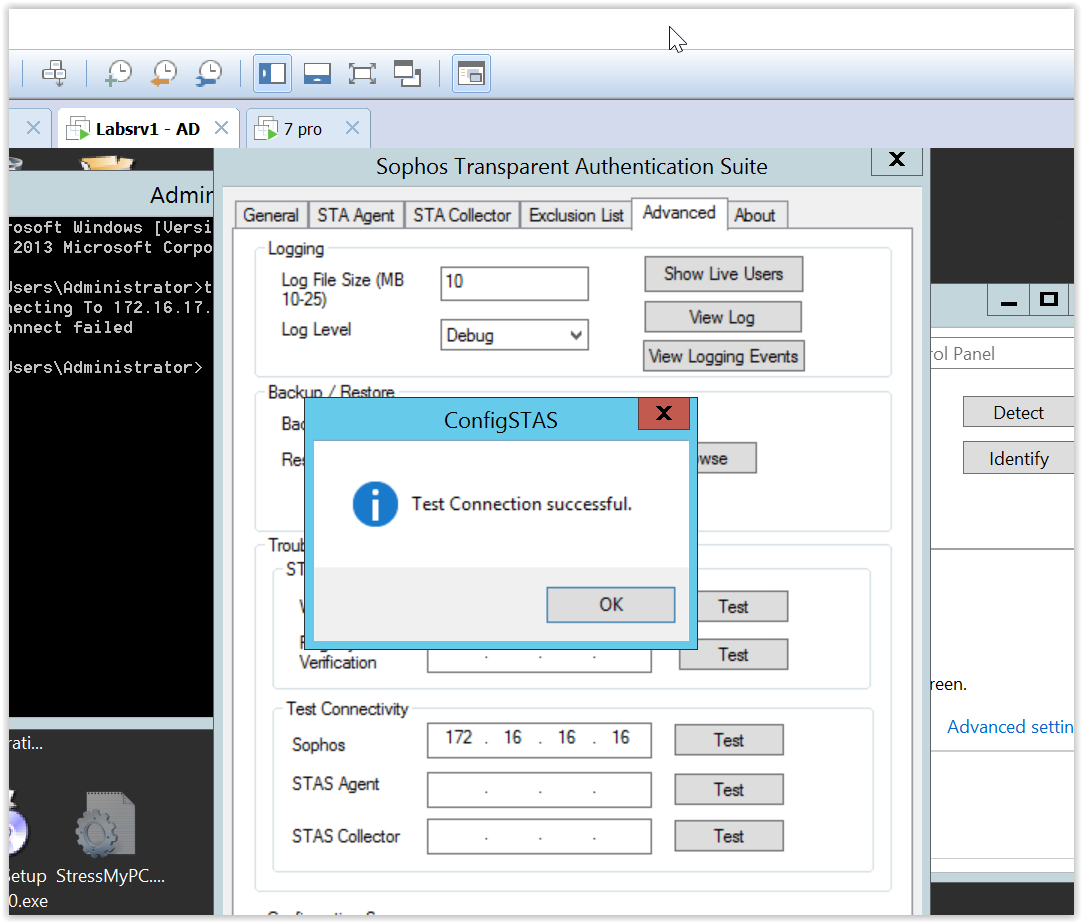
Task: Switch to the Labsrv1 - AD tab
Action: click(x=148, y=129)
